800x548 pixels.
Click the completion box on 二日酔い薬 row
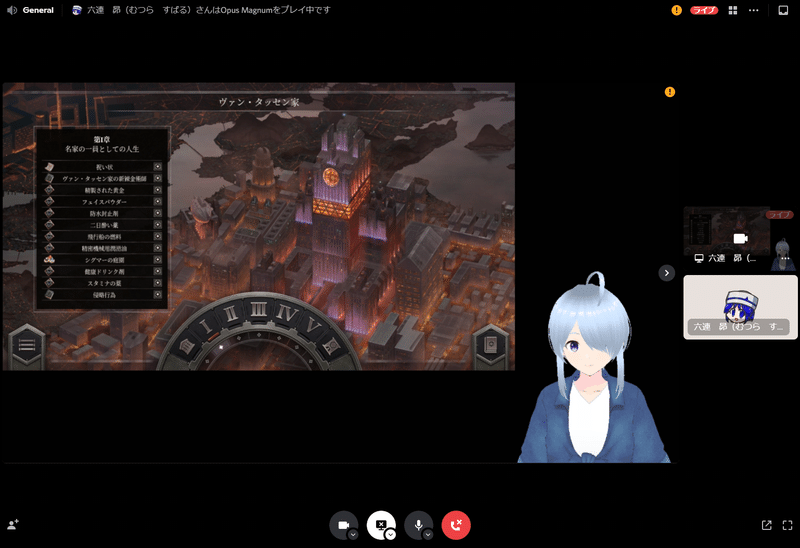pos(158,225)
